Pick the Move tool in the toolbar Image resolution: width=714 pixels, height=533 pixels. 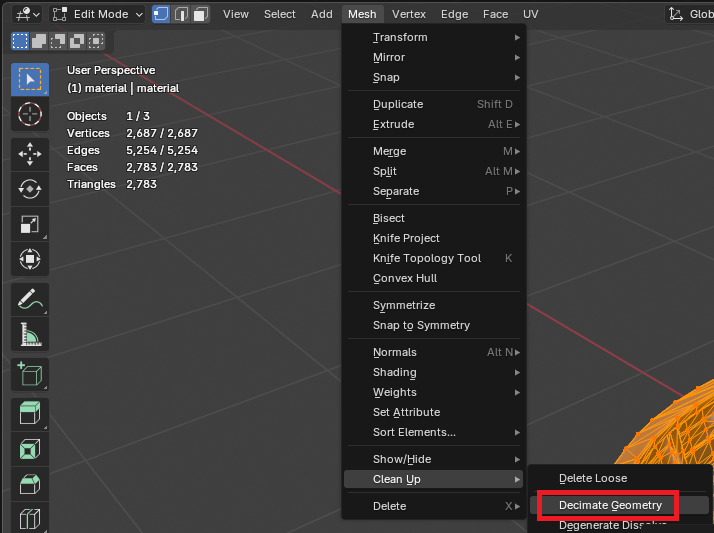pos(30,154)
